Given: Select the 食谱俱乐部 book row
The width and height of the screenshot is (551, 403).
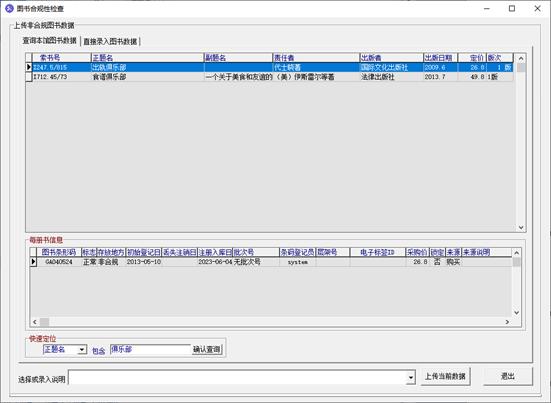Looking at the screenshot, I should (269, 77).
